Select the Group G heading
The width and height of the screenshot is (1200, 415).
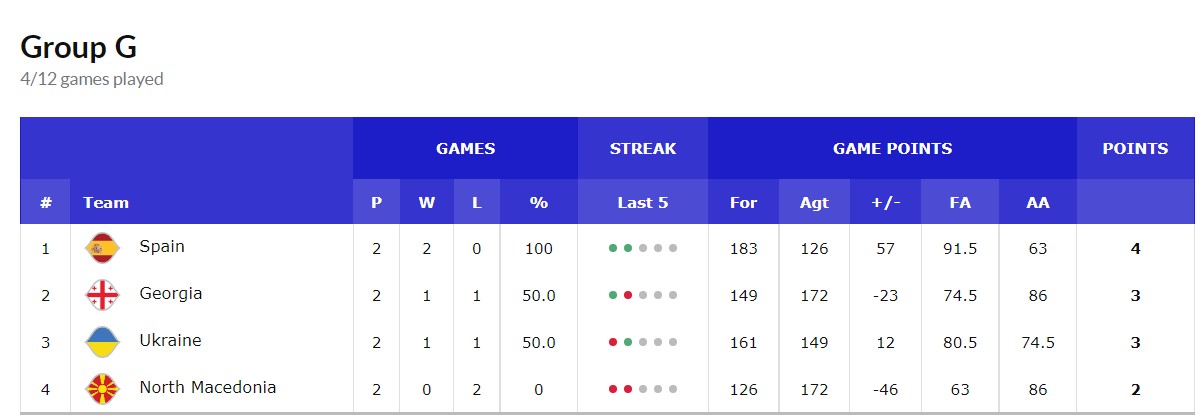[x=79, y=47]
